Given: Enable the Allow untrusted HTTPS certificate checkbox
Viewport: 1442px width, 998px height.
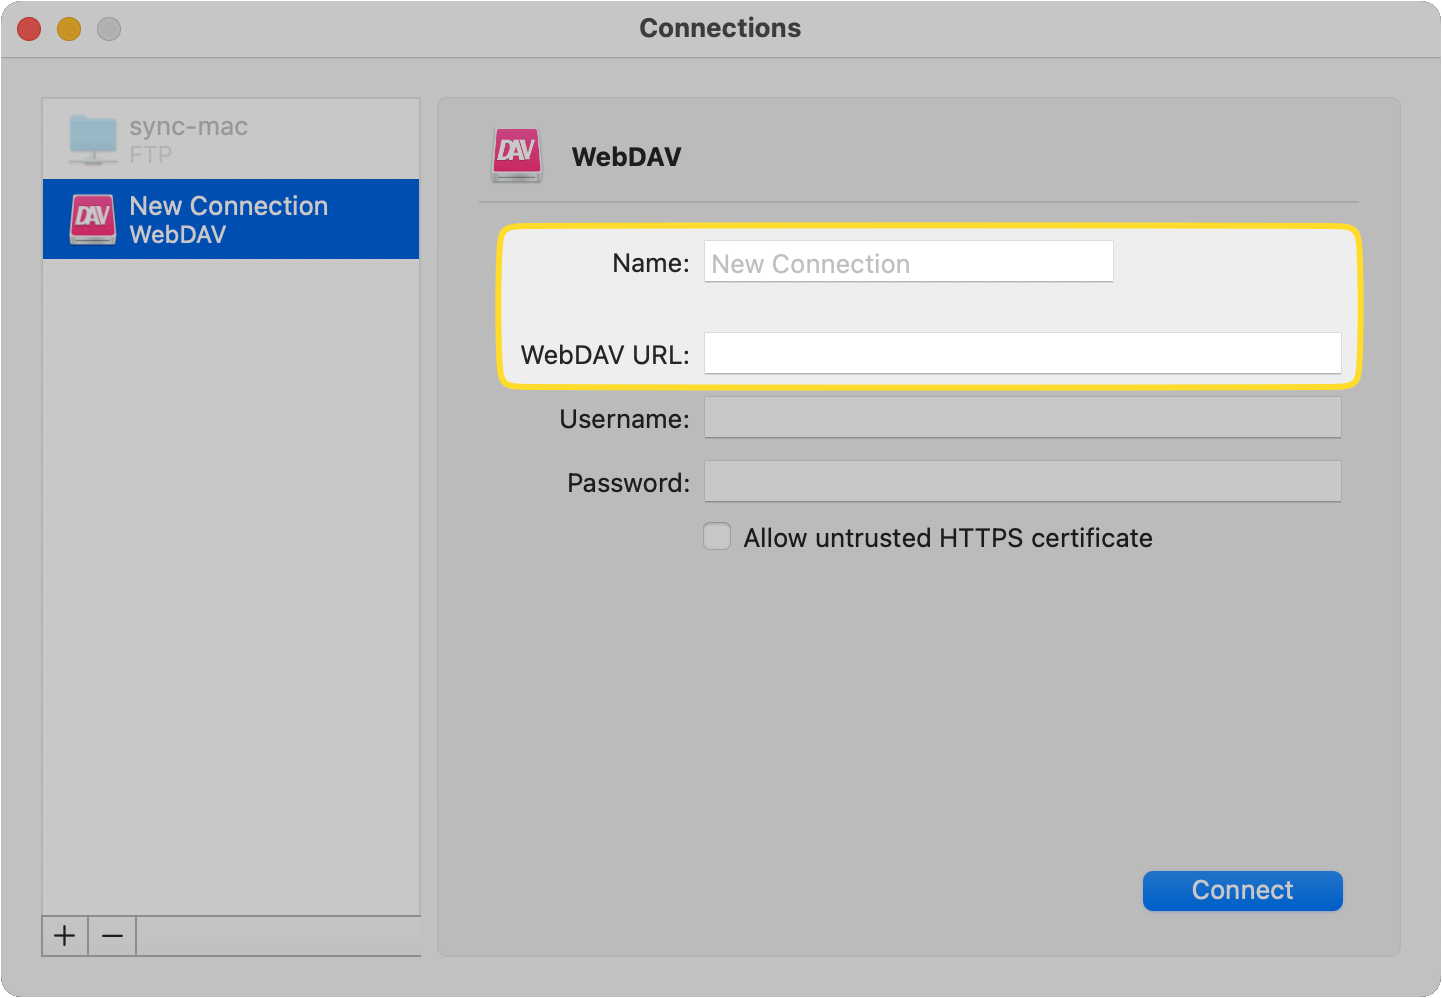Looking at the screenshot, I should [x=717, y=537].
